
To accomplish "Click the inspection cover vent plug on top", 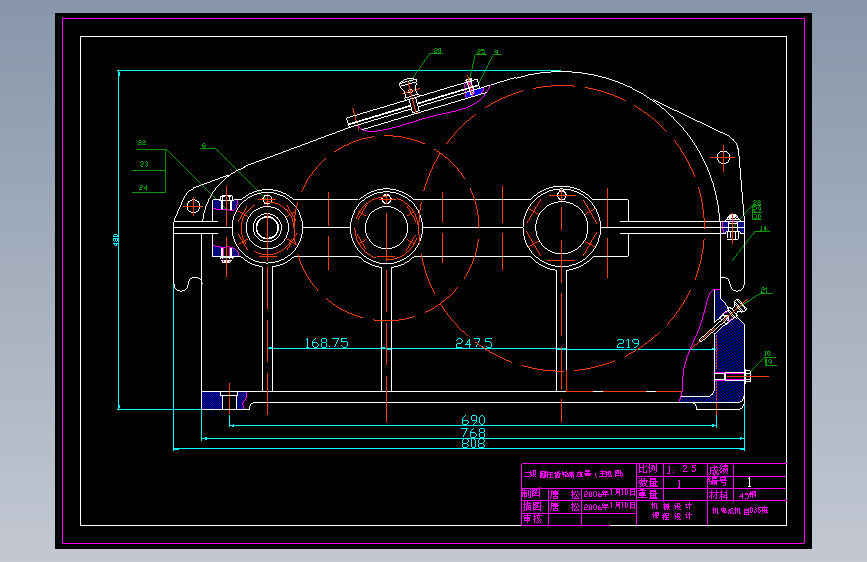I will 410,94.
